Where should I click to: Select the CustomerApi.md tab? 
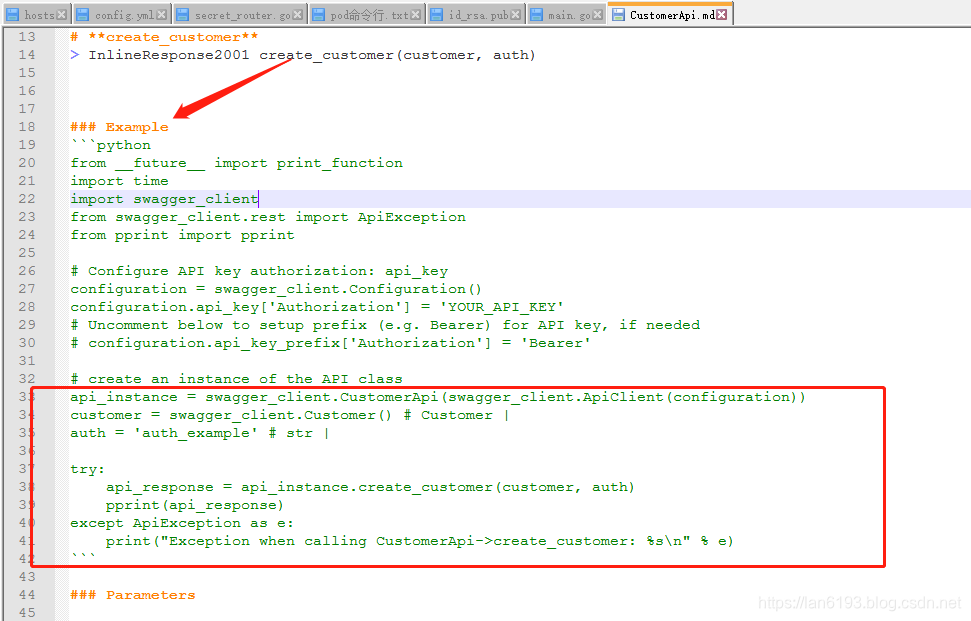(671, 14)
